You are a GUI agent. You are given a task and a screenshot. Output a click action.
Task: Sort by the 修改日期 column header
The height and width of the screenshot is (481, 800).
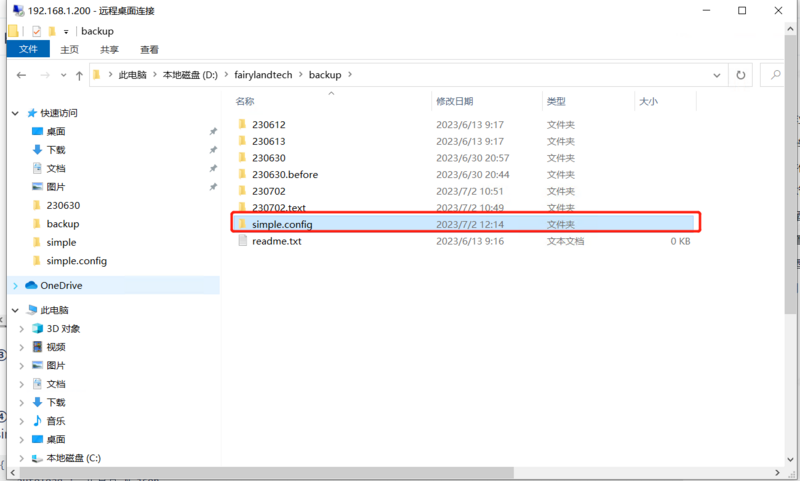click(454, 101)
